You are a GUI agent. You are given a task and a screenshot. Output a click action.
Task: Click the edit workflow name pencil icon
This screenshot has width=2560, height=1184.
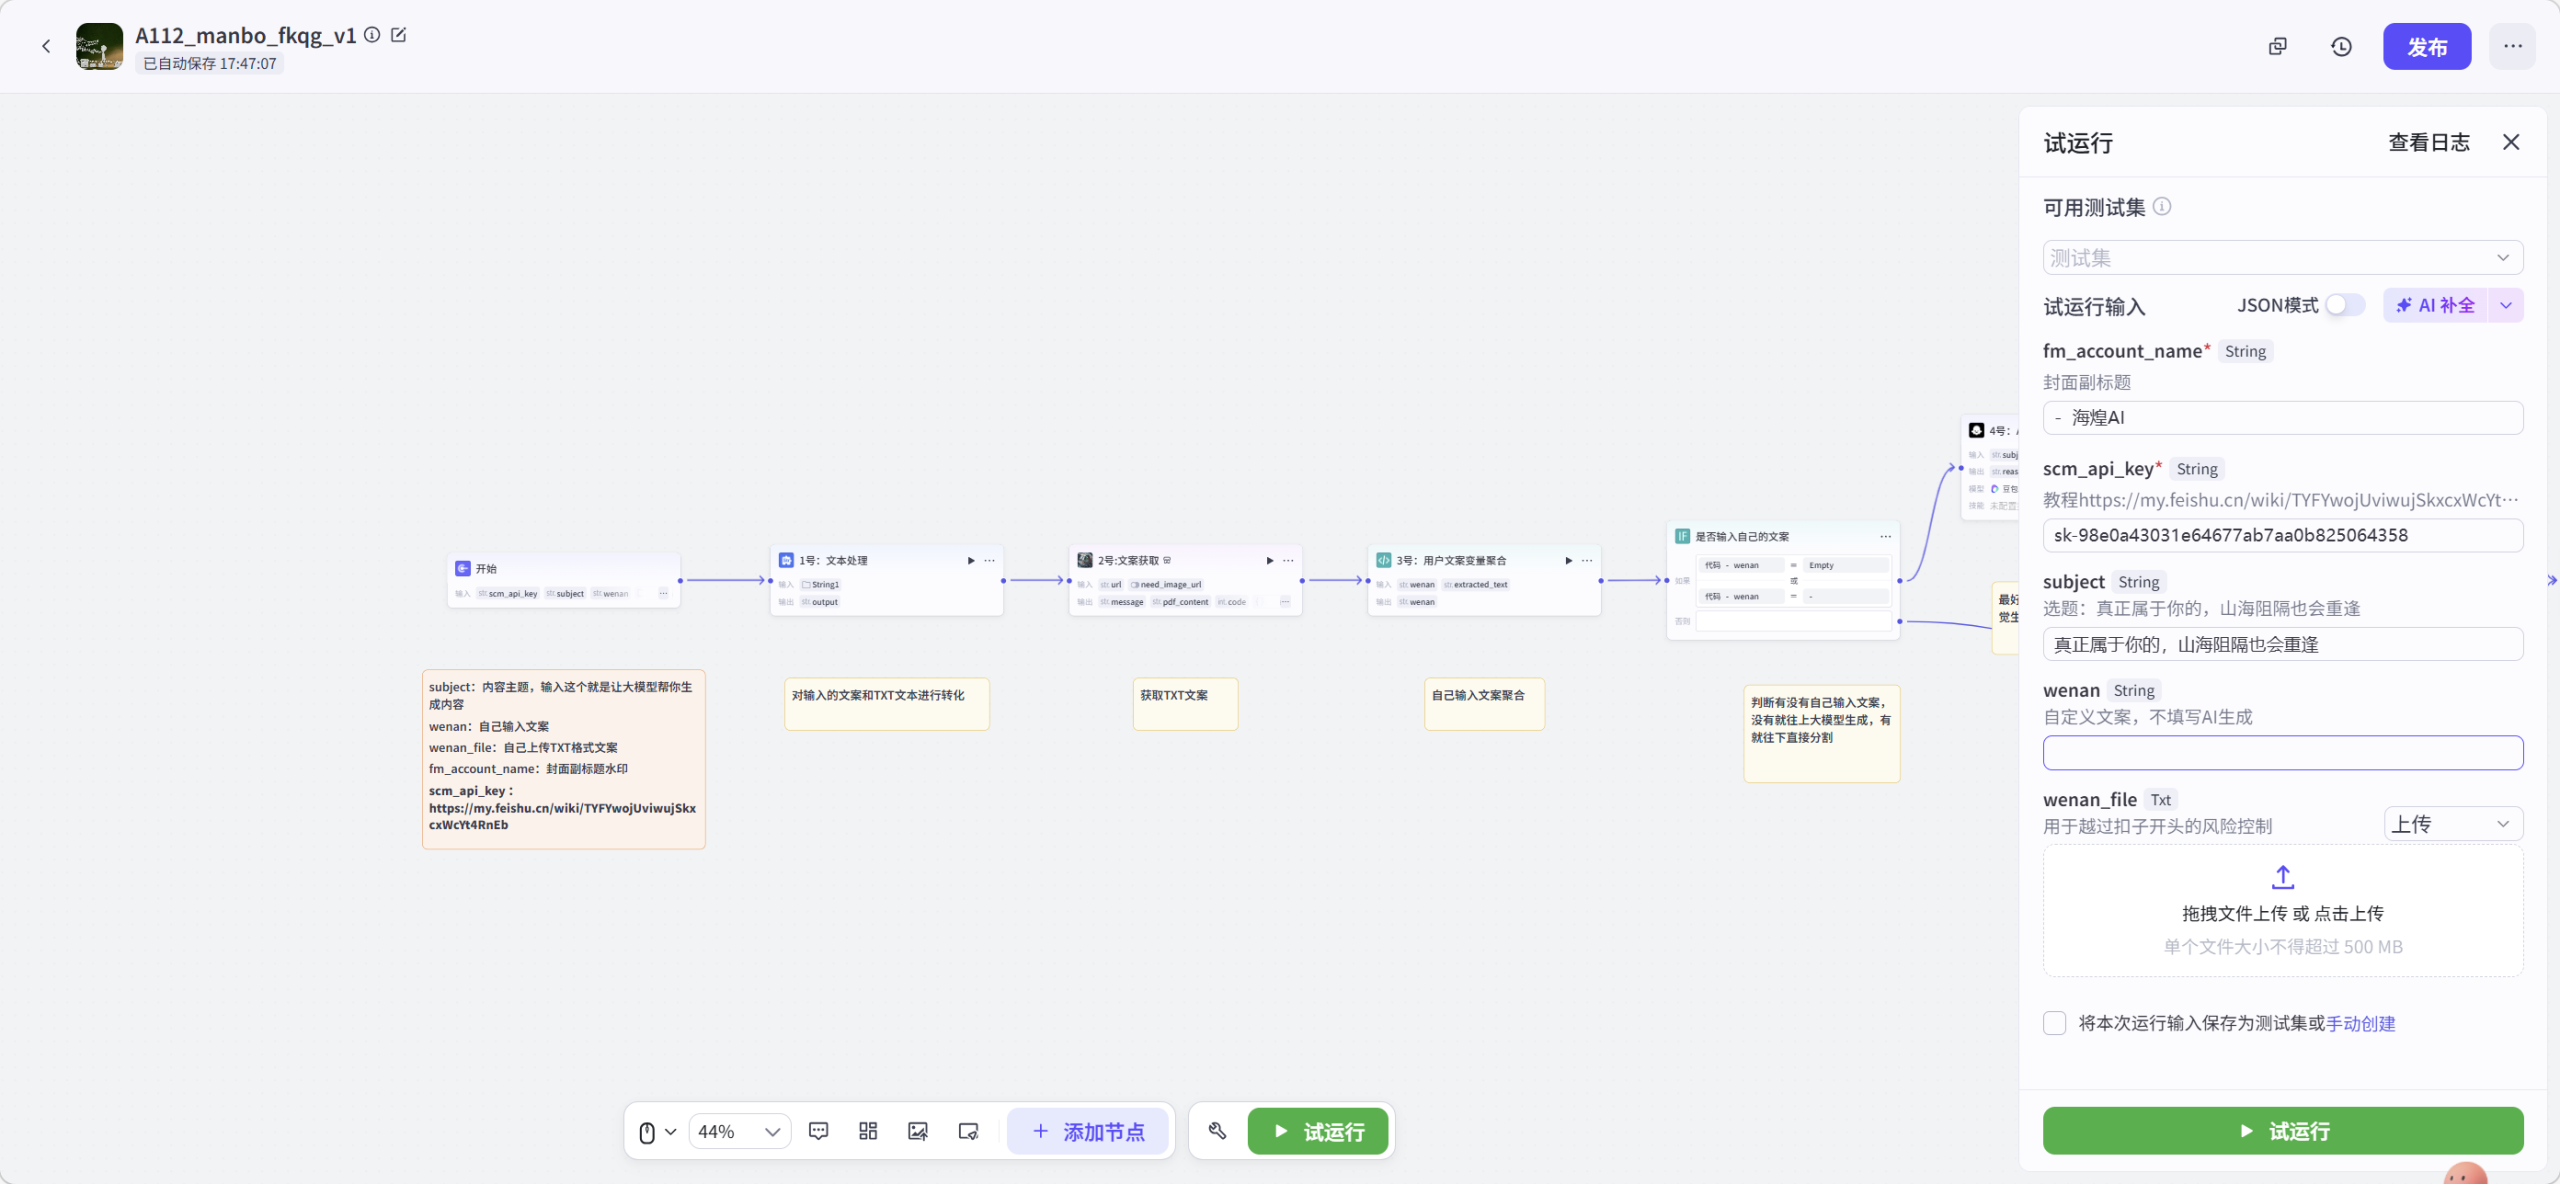coord(399,35)
